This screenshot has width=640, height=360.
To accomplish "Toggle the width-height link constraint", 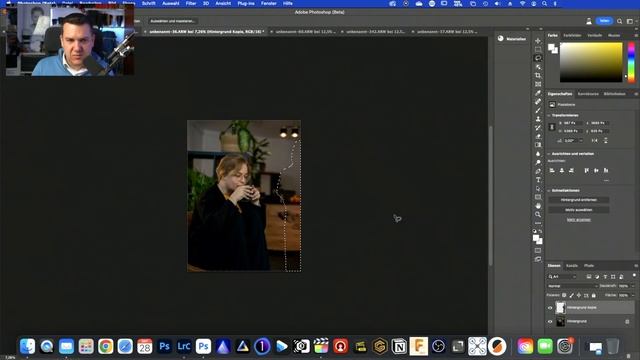I will (x=552, y=127).
